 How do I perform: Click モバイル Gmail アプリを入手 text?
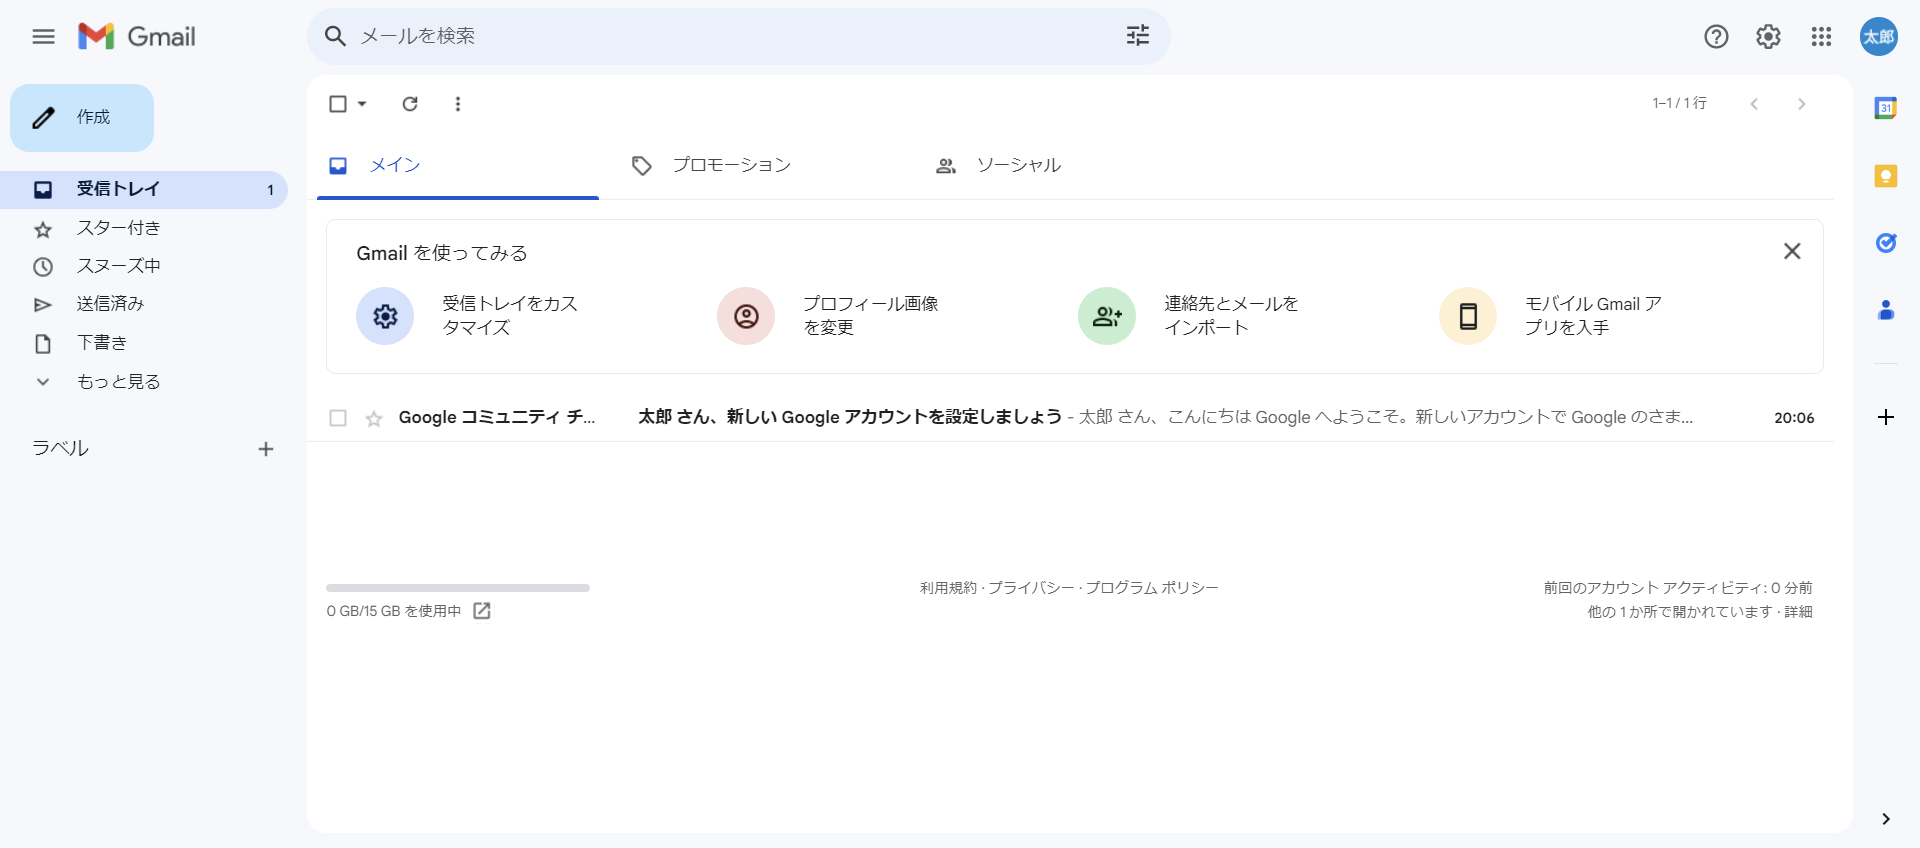[1593, 316]
